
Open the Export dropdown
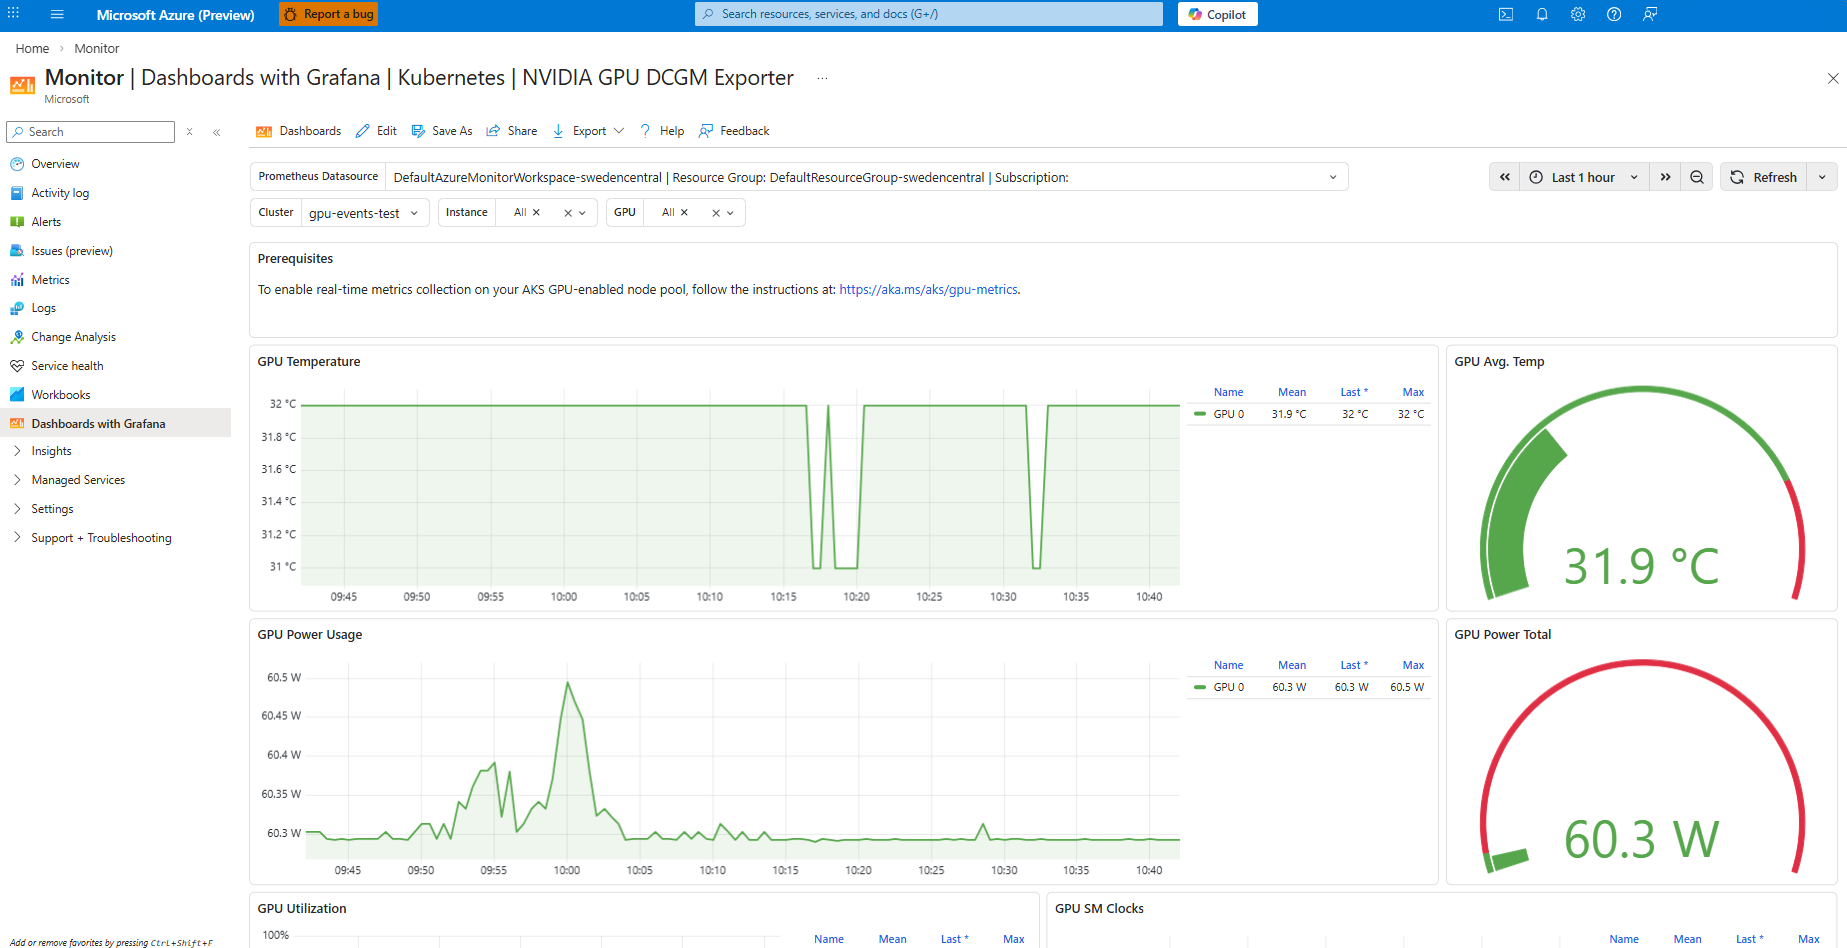click(589, 131)
